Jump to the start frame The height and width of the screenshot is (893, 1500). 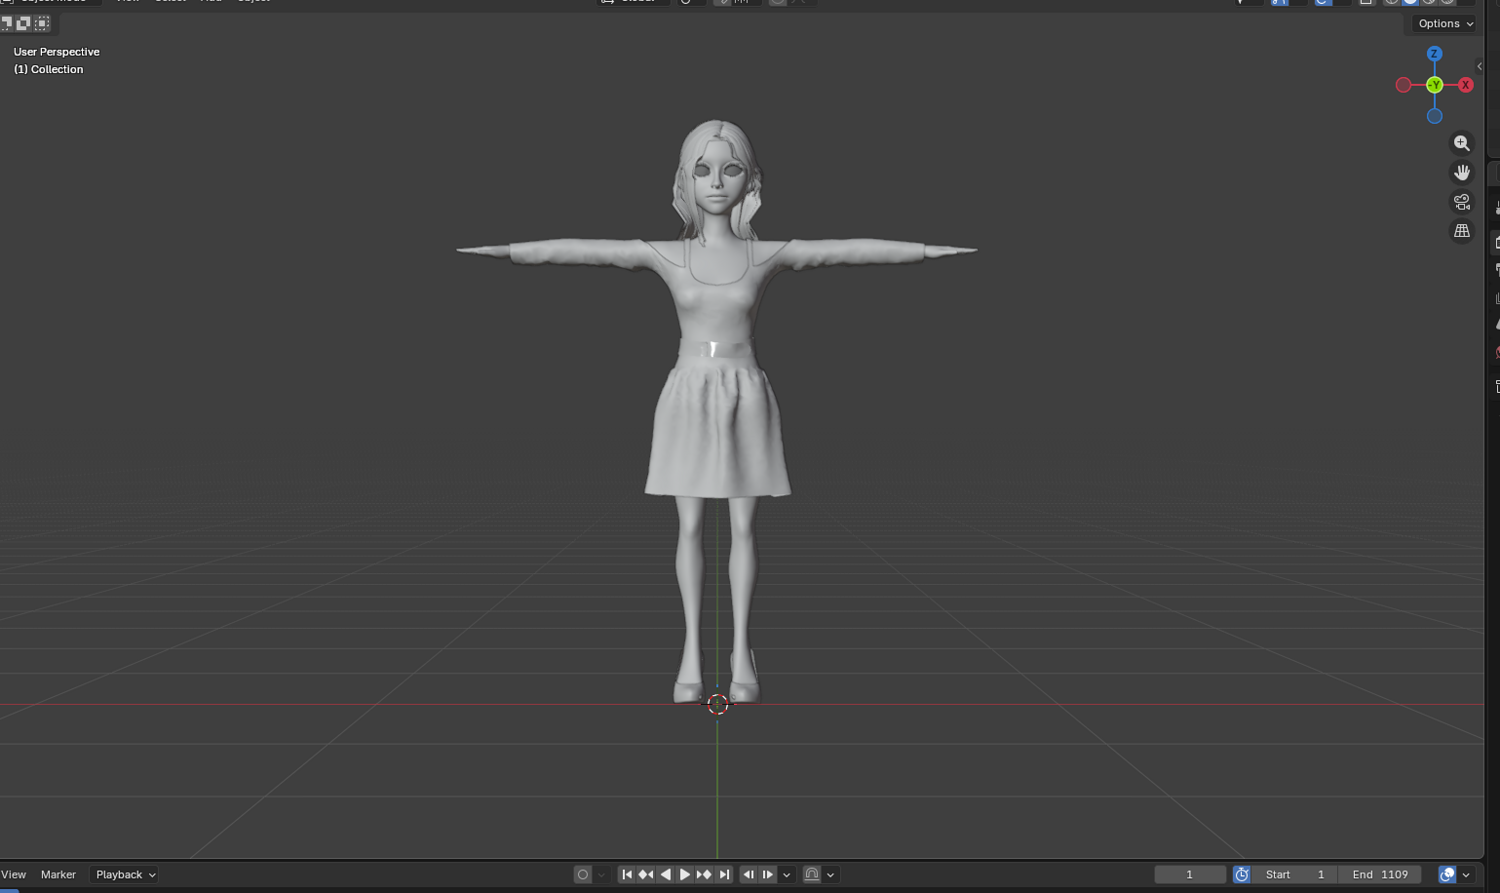[x=627, y=875]
